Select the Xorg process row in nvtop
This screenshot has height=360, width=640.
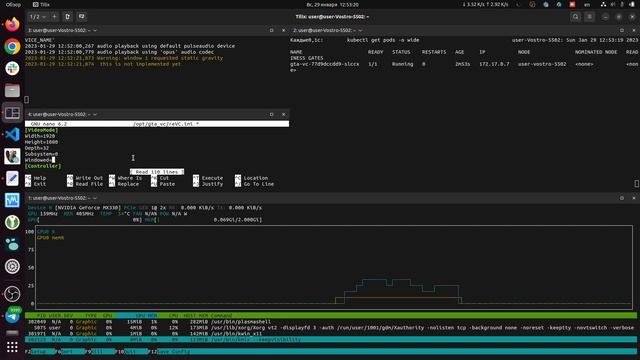[331, 328]
